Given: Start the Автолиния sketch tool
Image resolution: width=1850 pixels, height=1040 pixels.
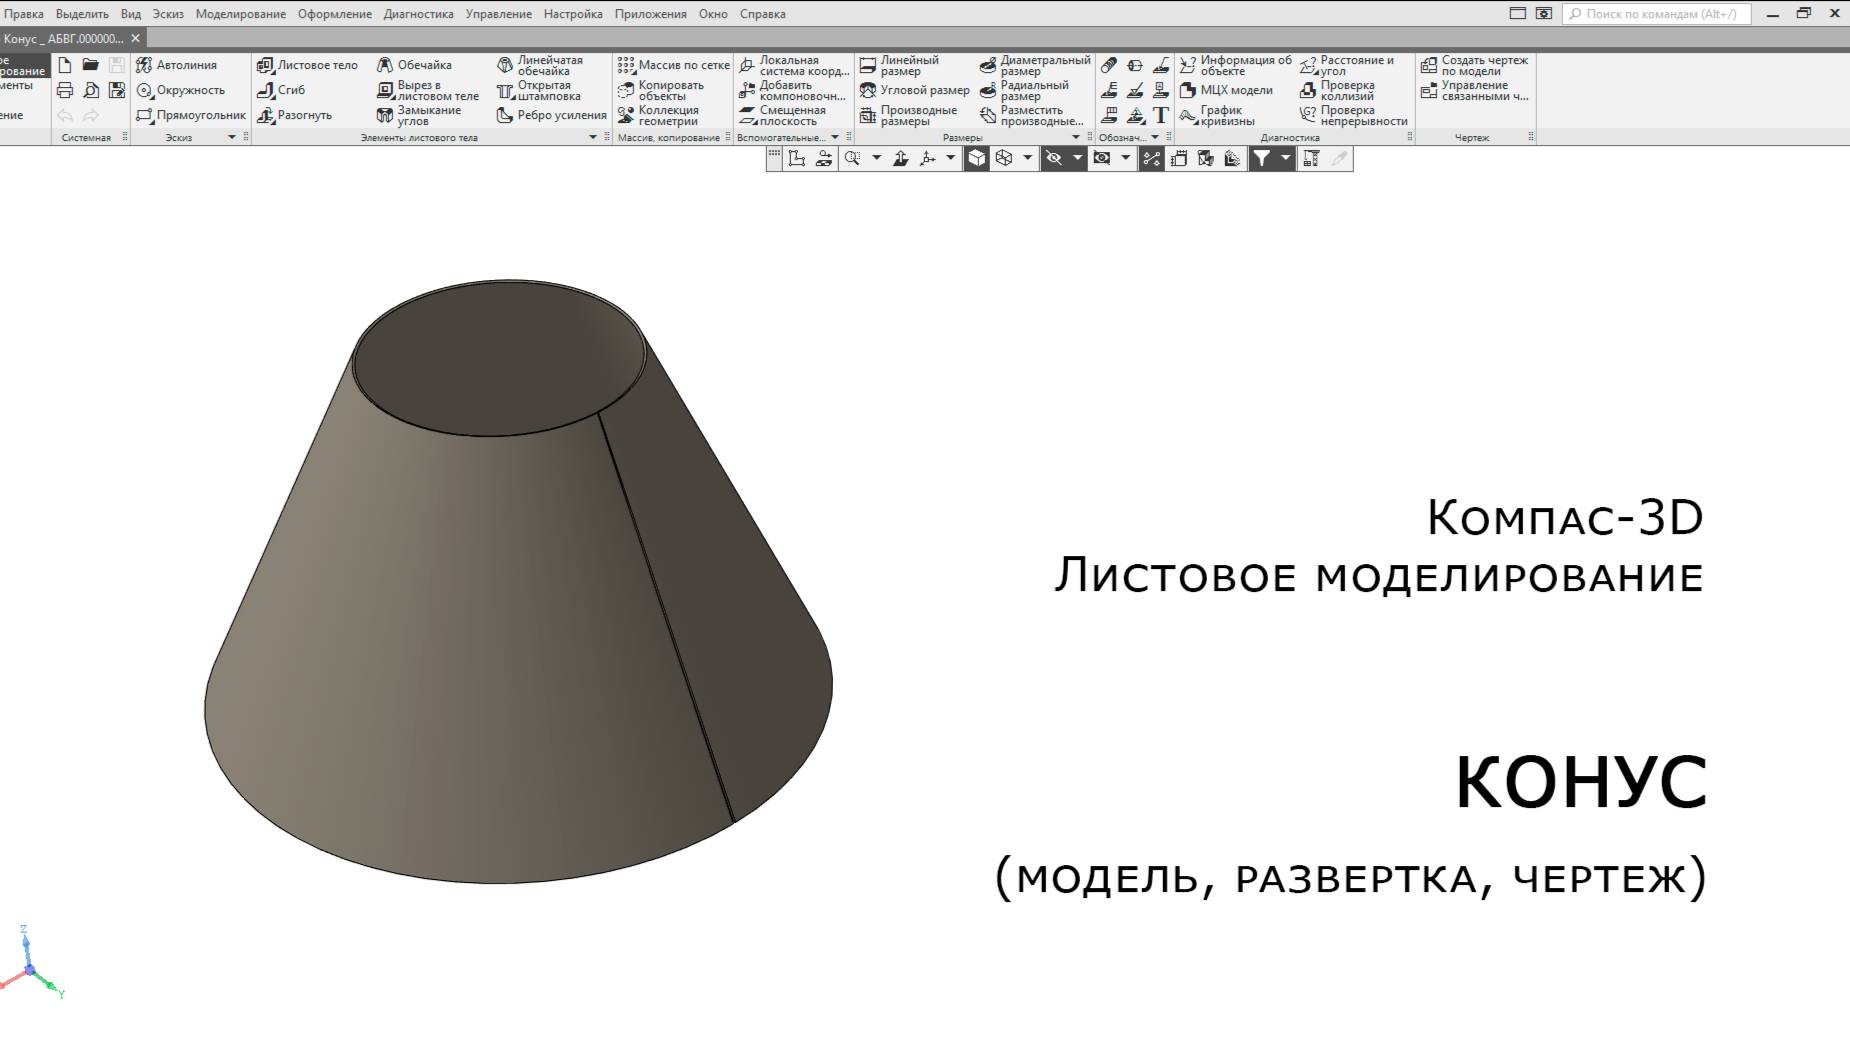Looking at the screenshot, I should click(x=177, y=65).
